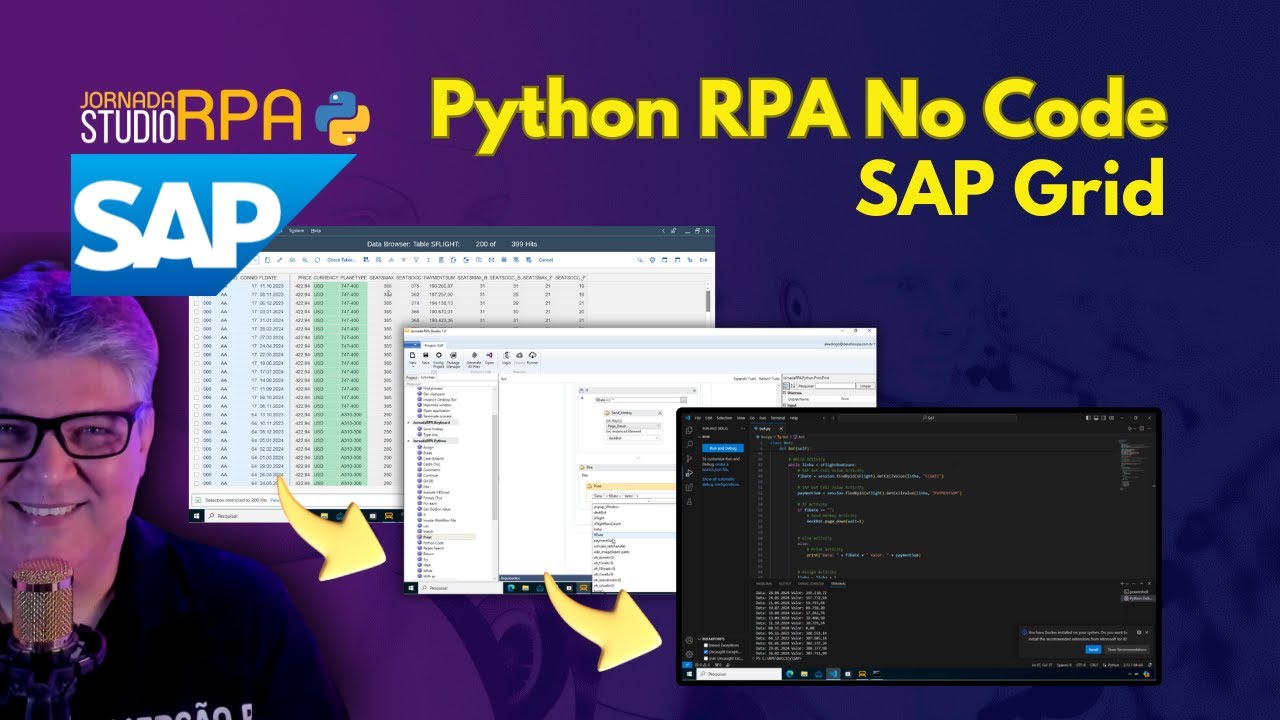Click the run play icon in VS Code editor
1280x720 pixels.
1130,428
